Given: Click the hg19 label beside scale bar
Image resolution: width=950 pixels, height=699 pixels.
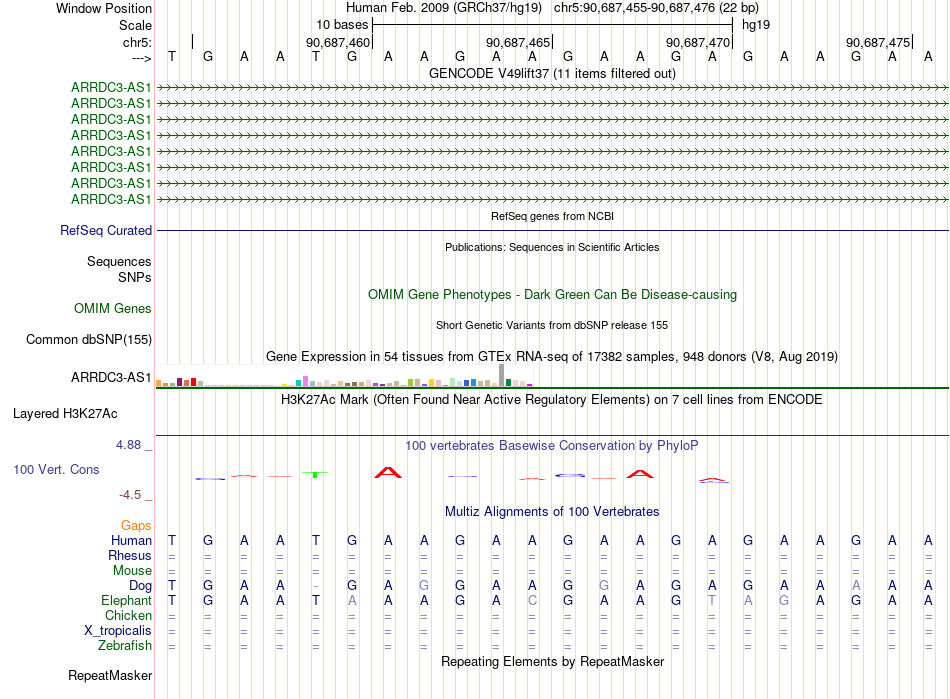Looking at the screenshot, I should tap(756, 25).
